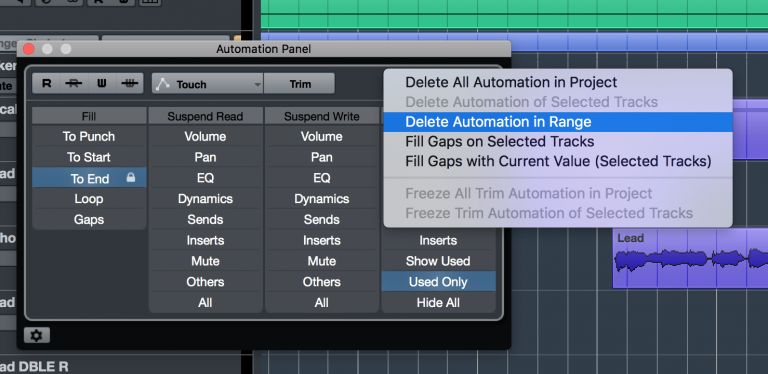Toggle Fill To End option
Viewport: 768px width, 374px height.
(89, 178)
